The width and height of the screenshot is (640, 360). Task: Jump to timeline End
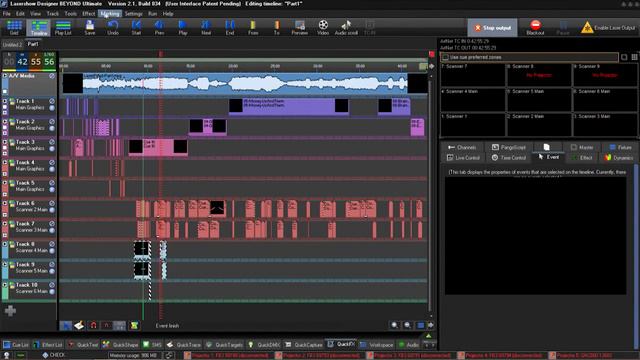(230, 28)
